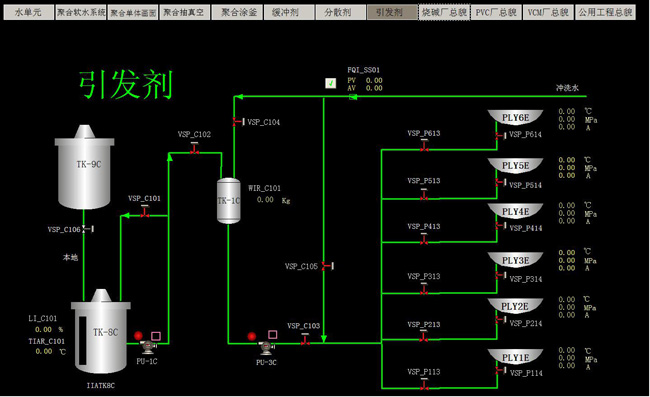Open valve VSP_C102 symbol

[194, 148]
